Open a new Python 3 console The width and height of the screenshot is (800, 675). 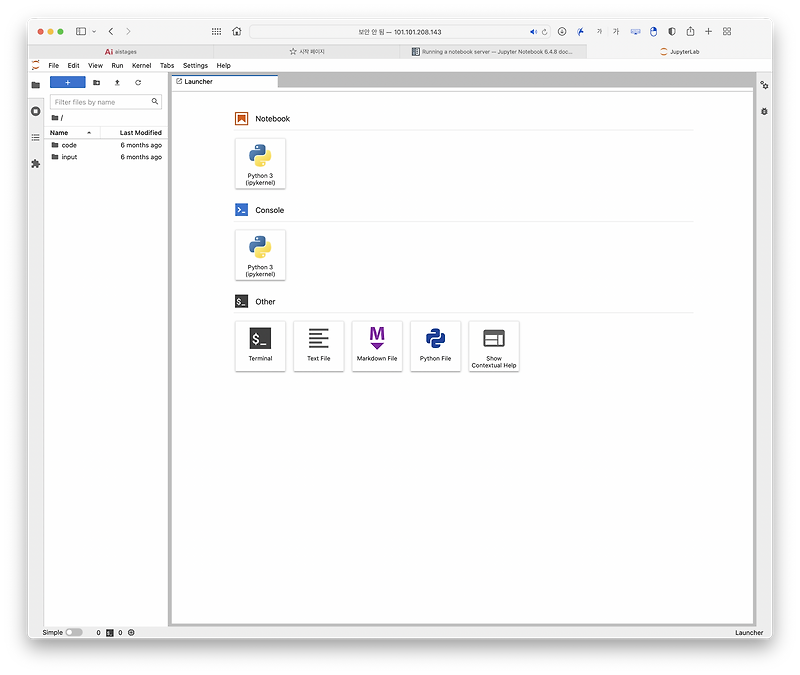[260, 255]
